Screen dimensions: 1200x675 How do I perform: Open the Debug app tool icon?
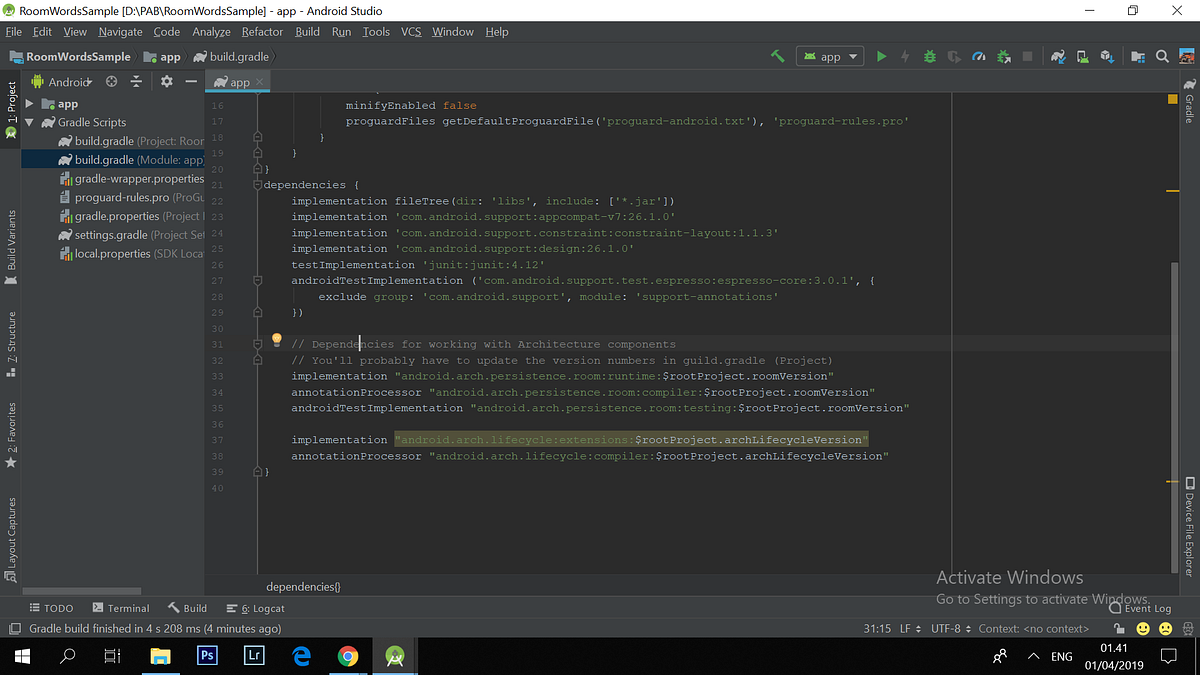[x=929, y=56]
